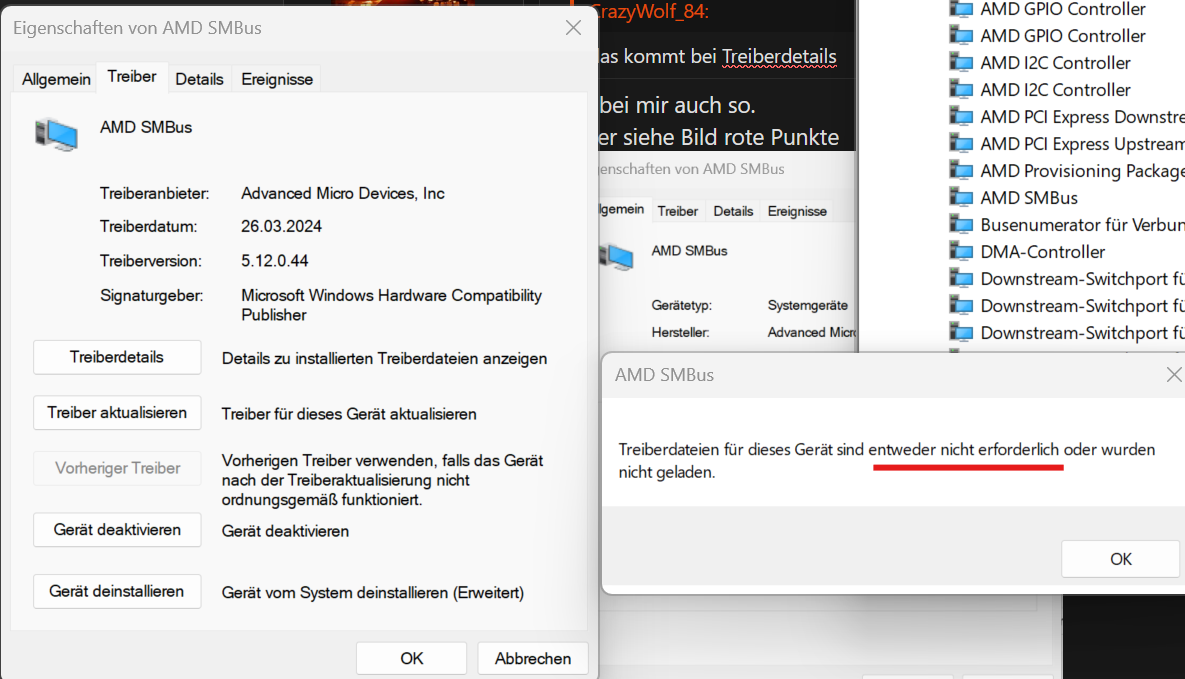The image size is (1185, 679).
Task: Click Abbrechen in Eigenschaften dialog
Action: pos(533,659)
